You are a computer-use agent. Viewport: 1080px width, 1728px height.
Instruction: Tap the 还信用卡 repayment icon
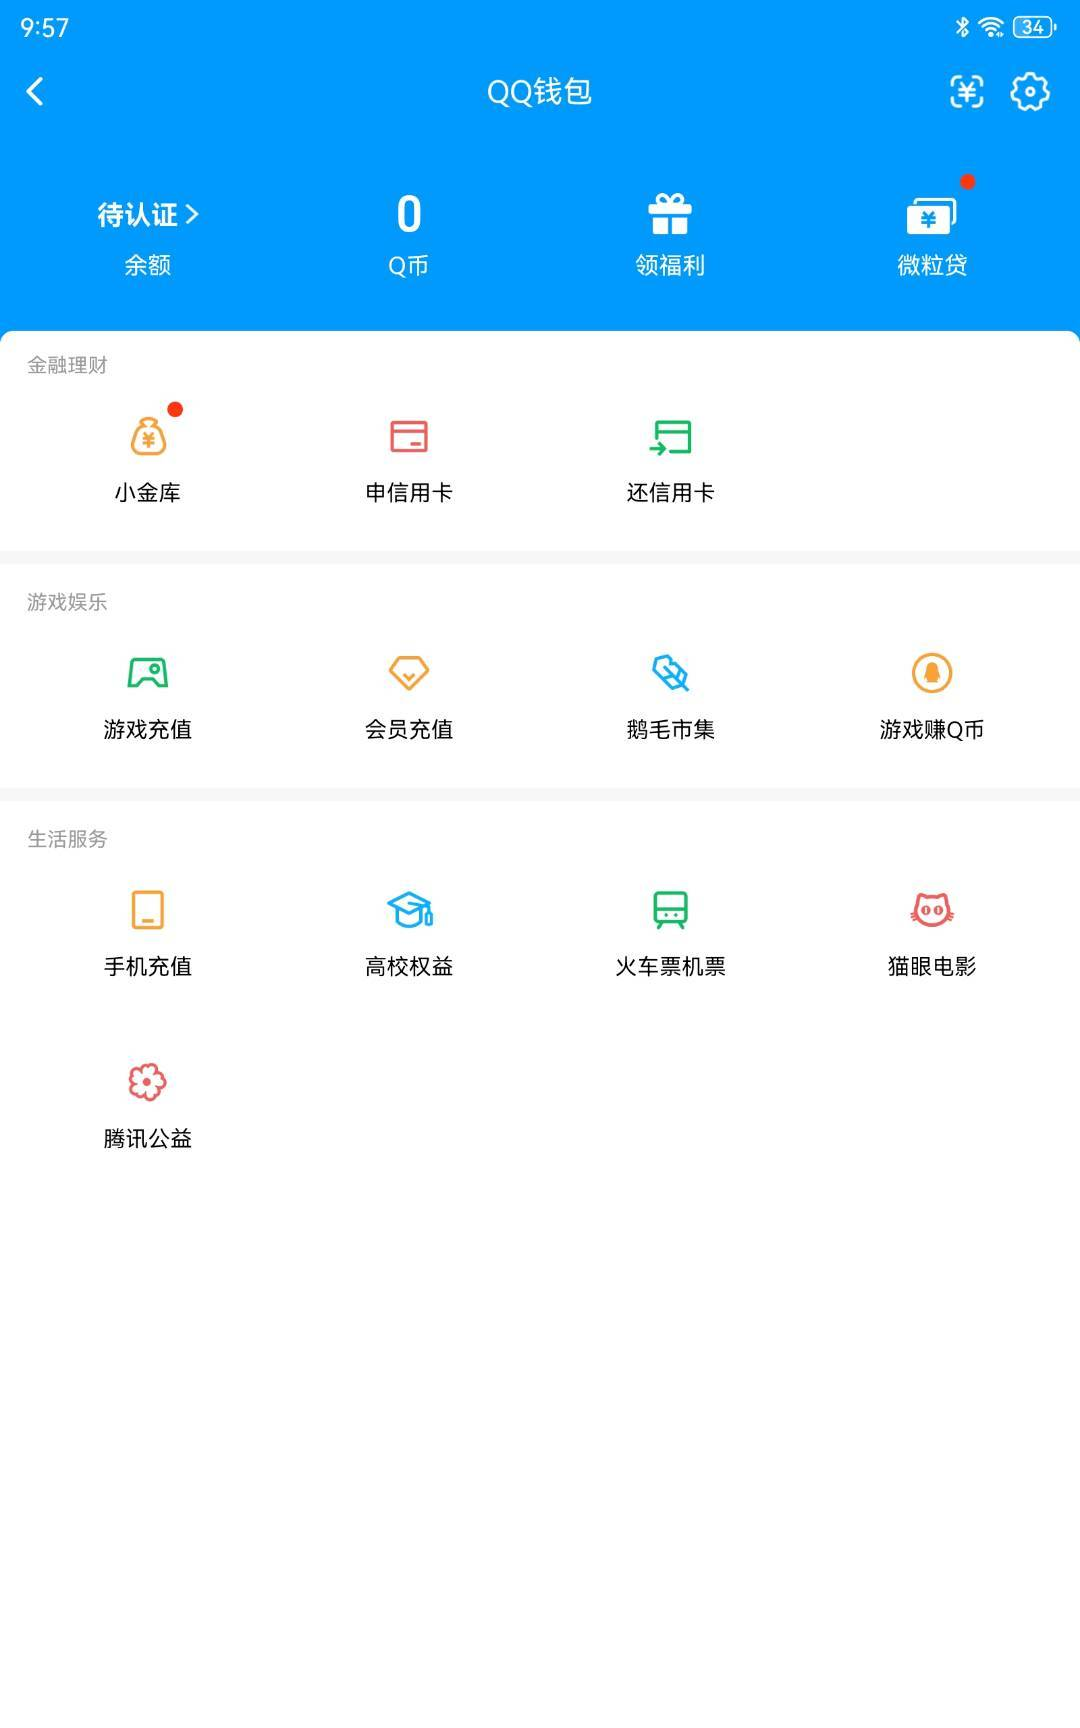tap(670, 437)
